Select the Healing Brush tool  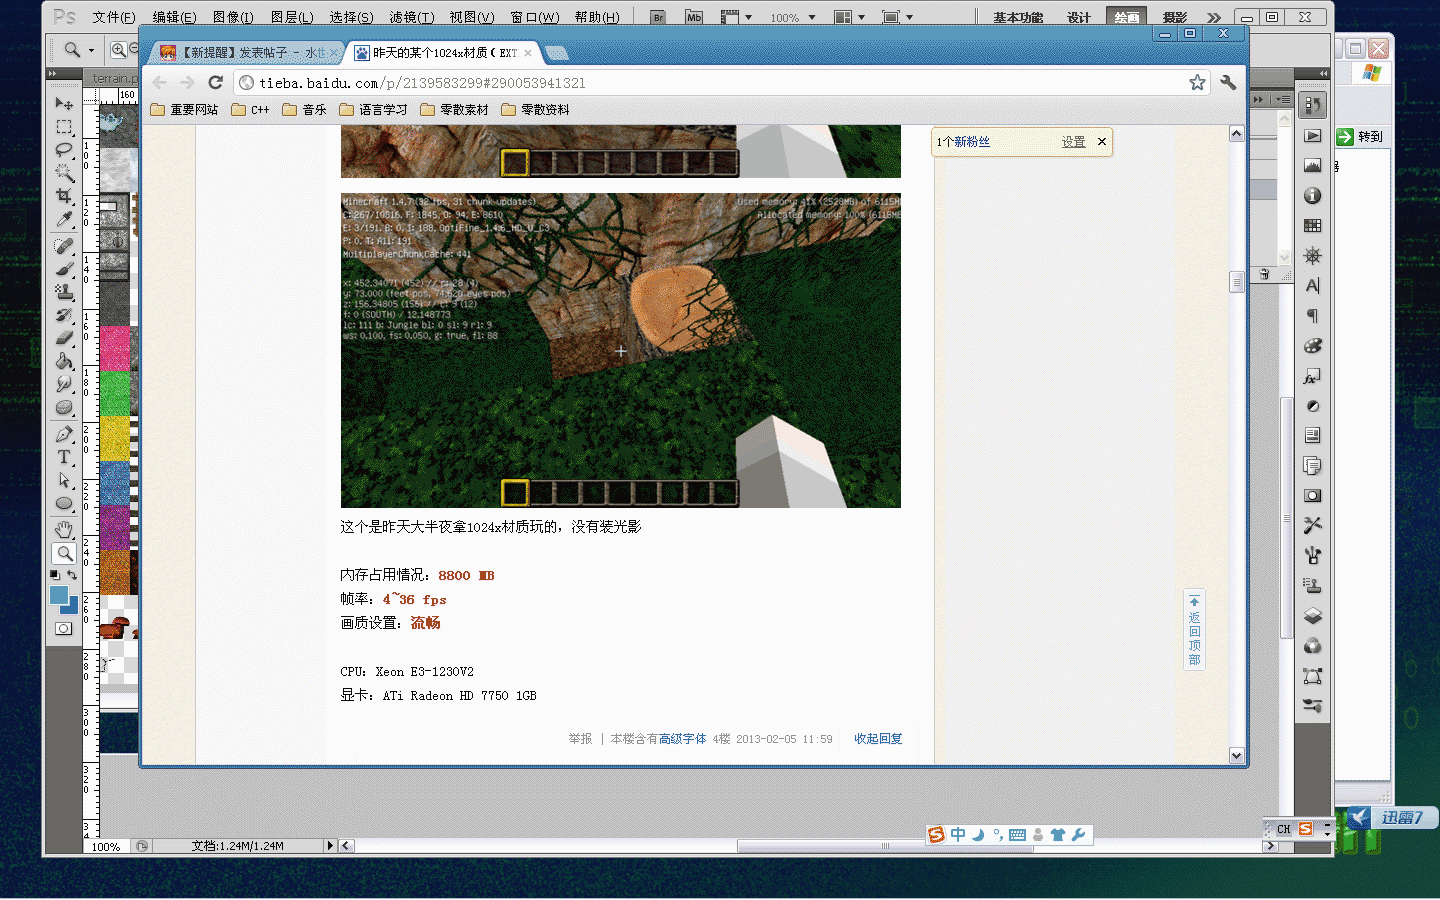tap(64, 245)
